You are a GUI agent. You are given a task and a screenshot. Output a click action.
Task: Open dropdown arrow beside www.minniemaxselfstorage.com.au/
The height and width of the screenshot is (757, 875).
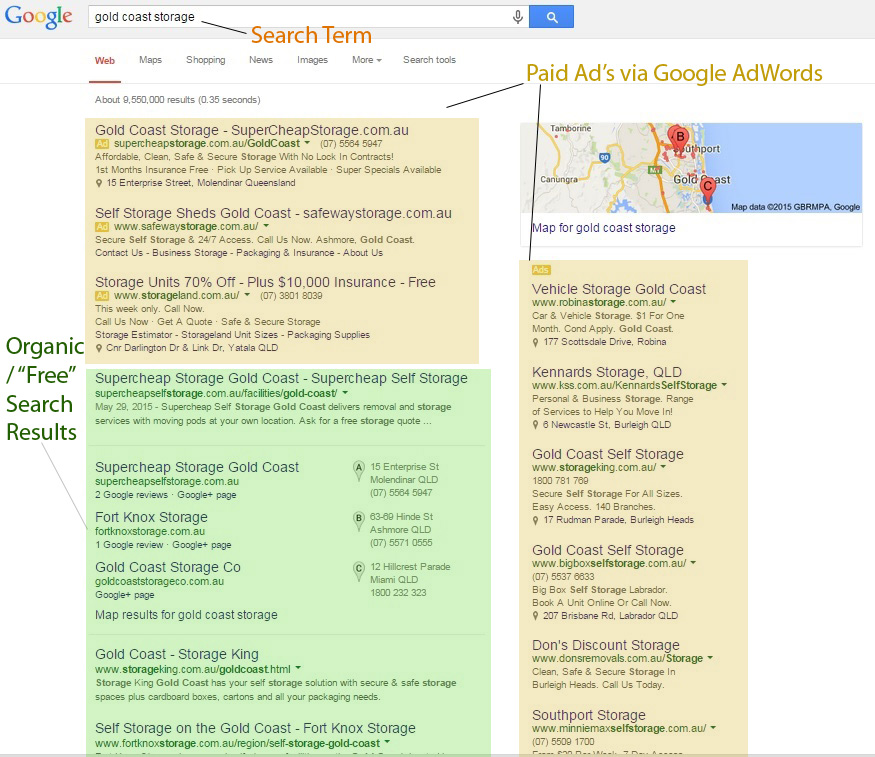coord(713,728)
